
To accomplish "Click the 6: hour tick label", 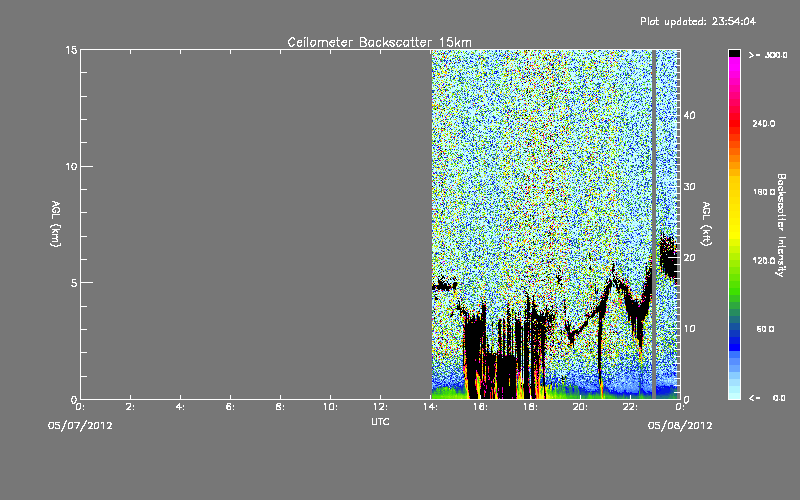I will (x=230, y=407).
